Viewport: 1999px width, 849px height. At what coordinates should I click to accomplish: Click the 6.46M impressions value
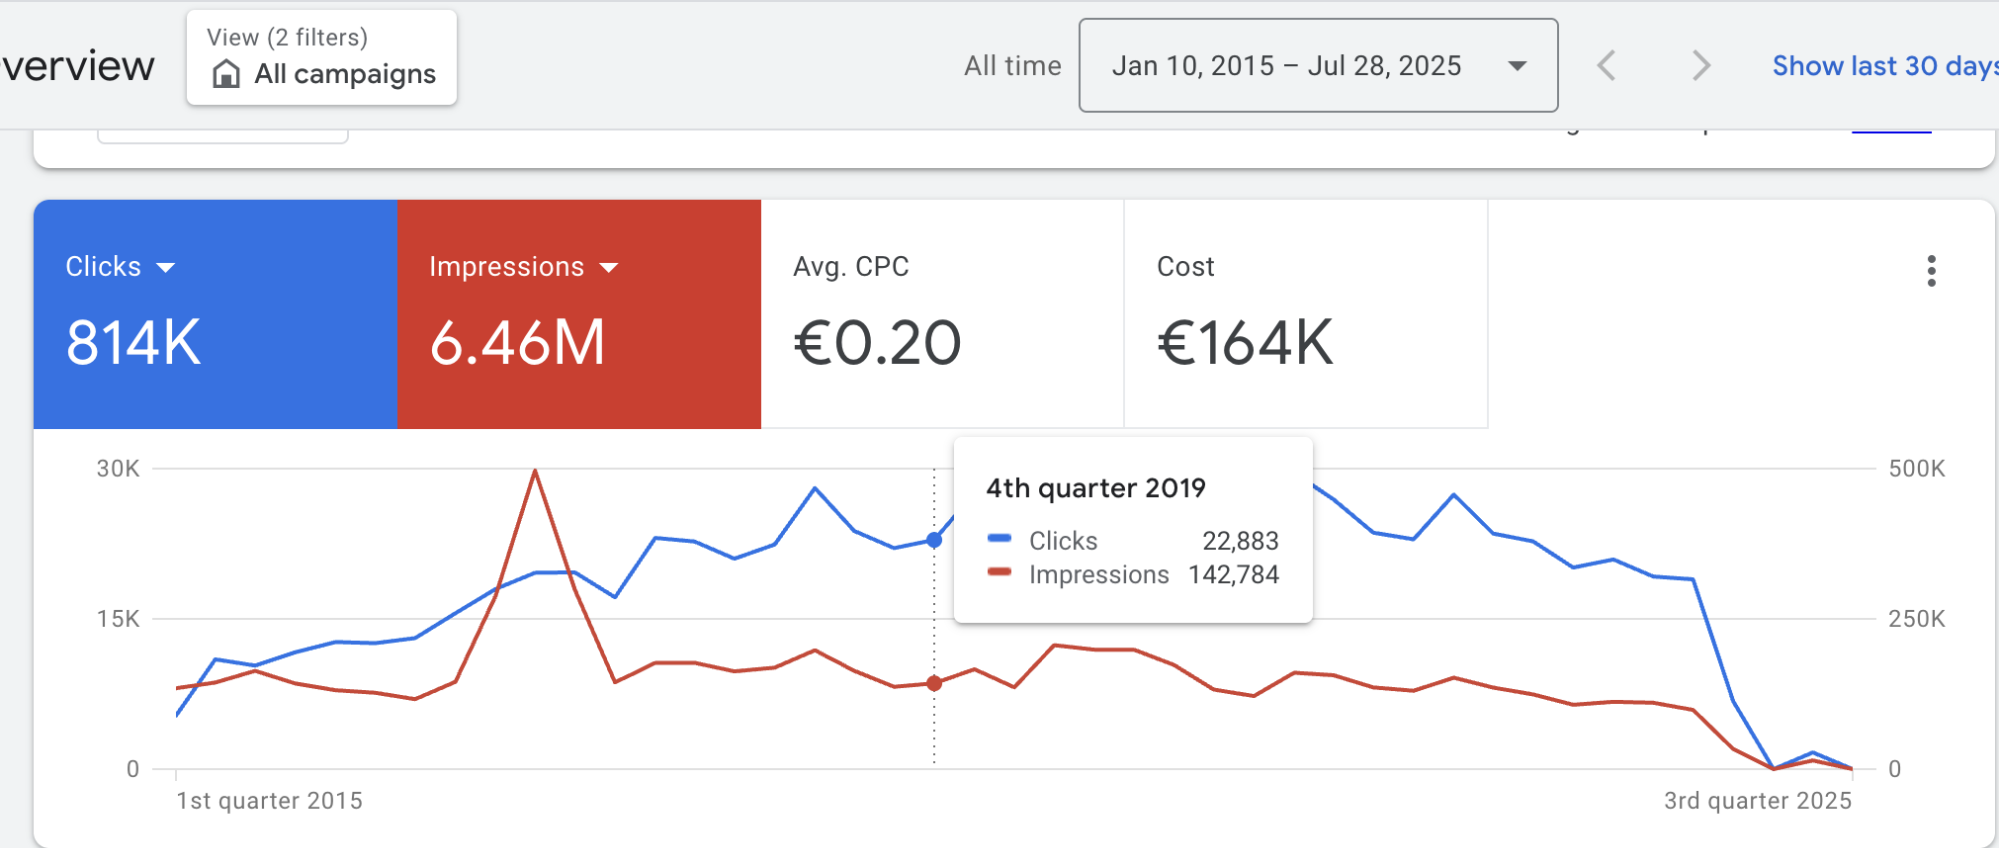click(x=517, y=343)
